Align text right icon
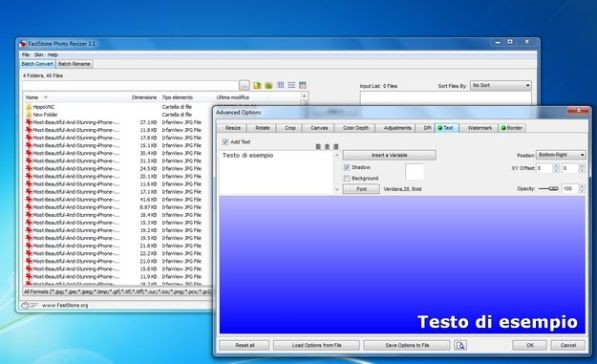The width and height of the screenshot is (597, 364). tap(336, 147)
